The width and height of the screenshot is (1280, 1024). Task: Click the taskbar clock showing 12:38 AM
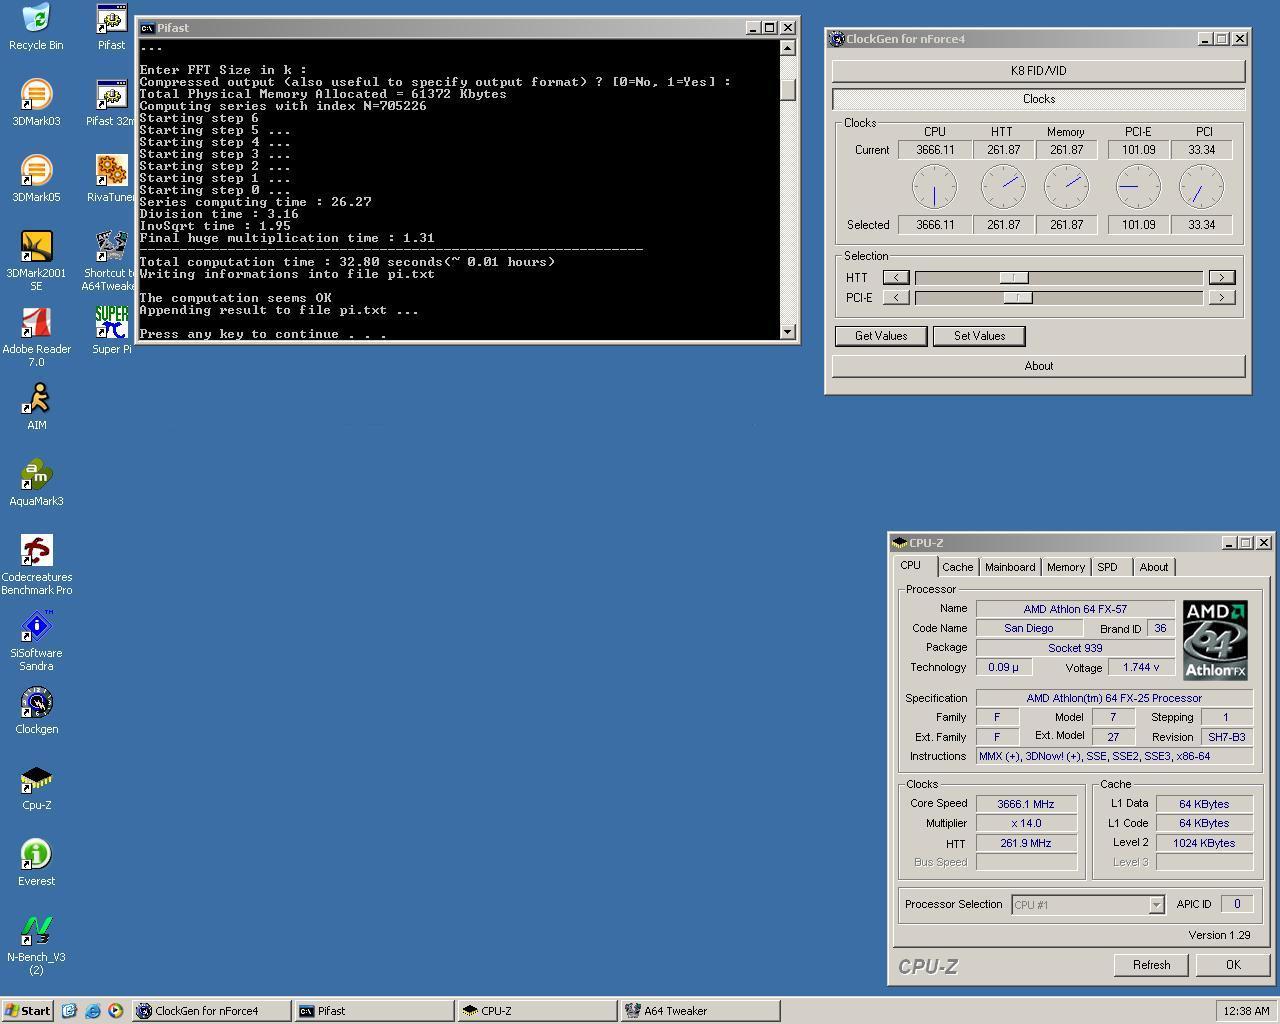point(1246,1011)
